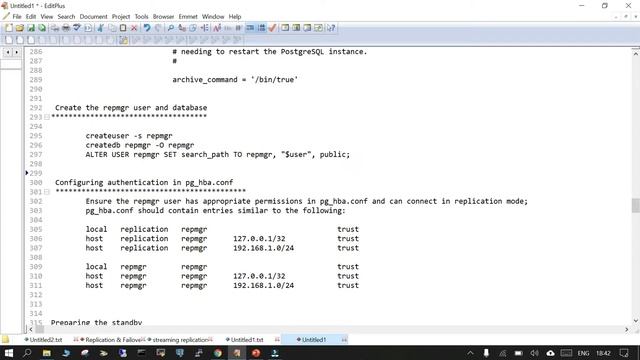Viewport: 640px width, 360px height.
Task: Click the side panel left arrow button
Action: 8,52
